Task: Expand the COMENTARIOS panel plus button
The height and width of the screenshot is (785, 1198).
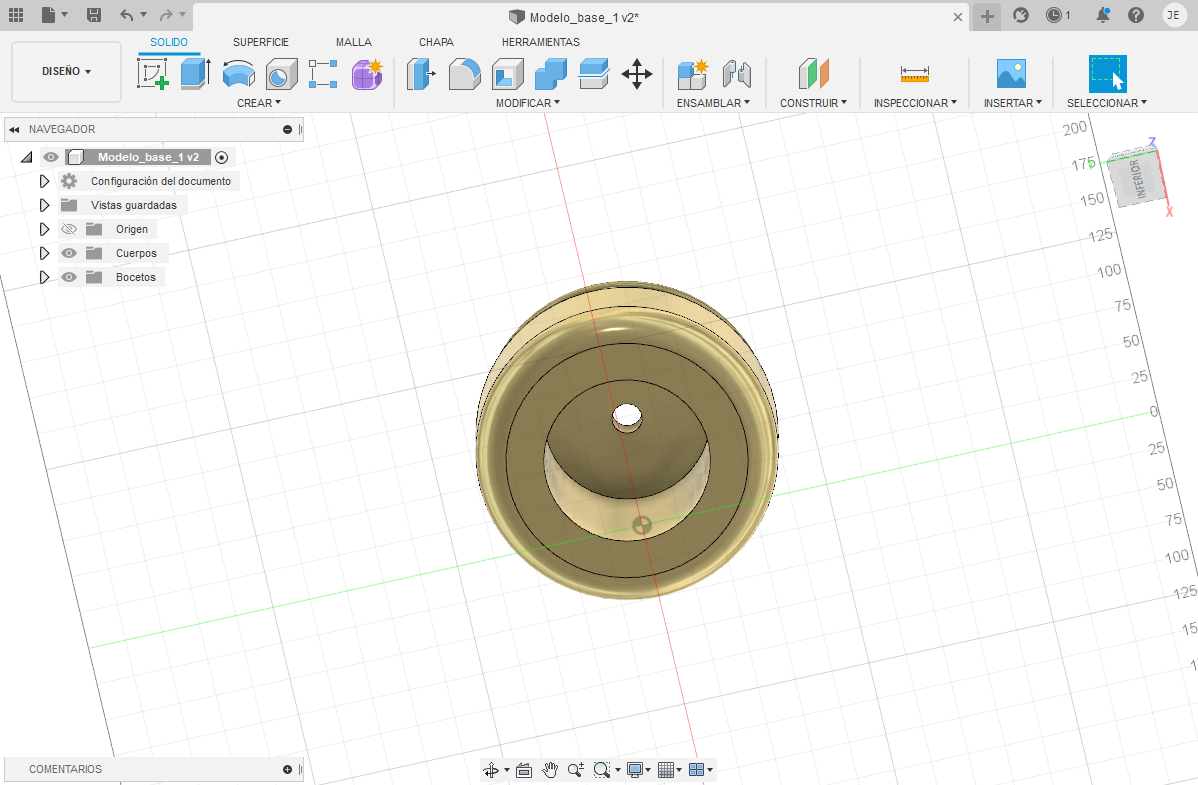Action: point(287,770)
